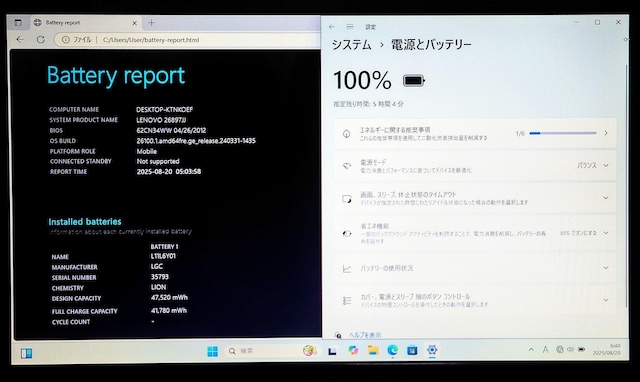
Task: Open the 電源モード バランス dropdown
Action: coord(593,165)
